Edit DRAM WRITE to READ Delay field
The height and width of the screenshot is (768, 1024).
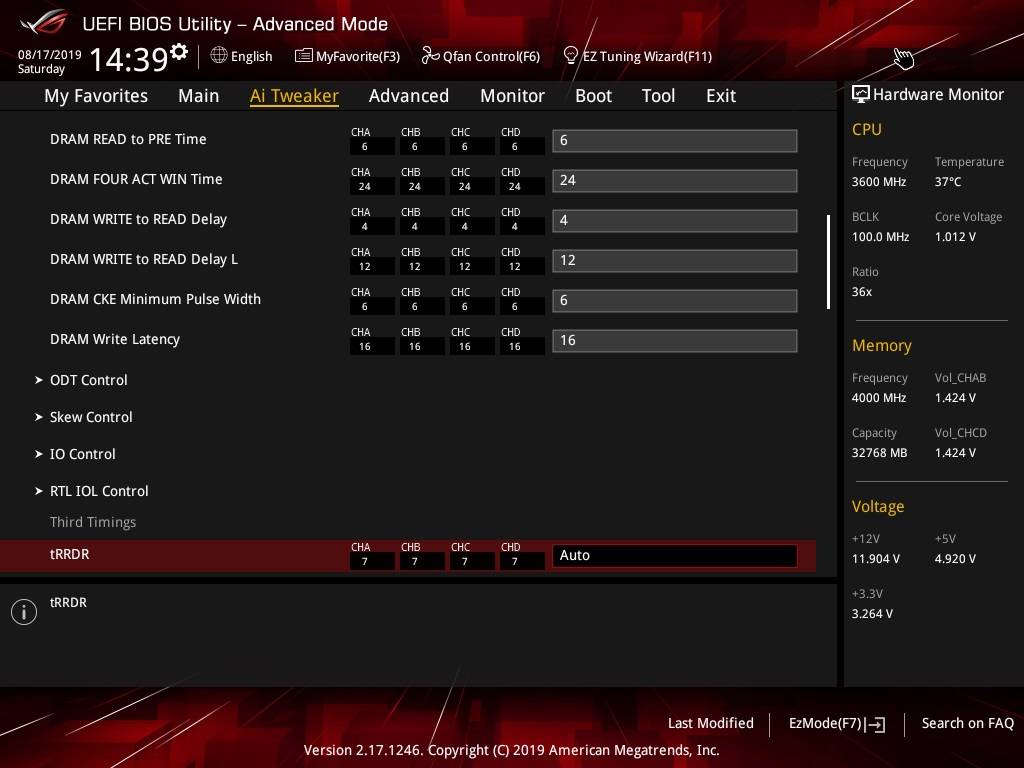coord(675,220)
